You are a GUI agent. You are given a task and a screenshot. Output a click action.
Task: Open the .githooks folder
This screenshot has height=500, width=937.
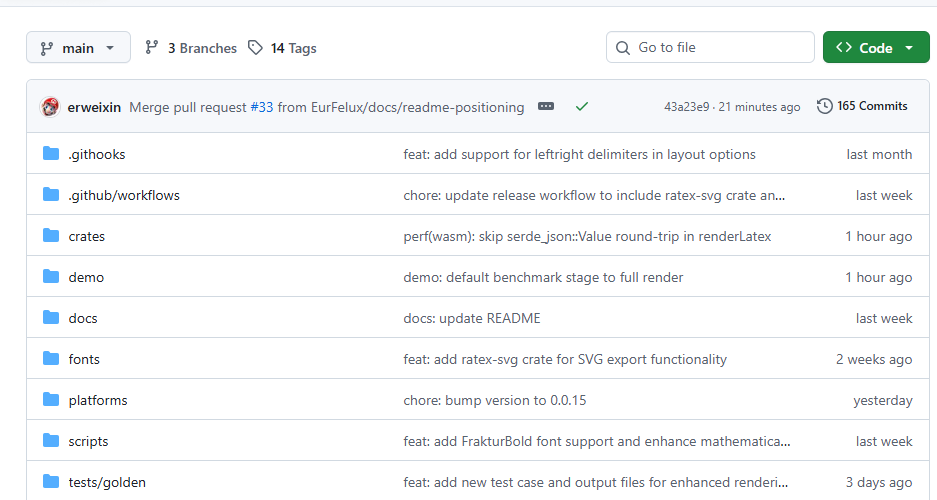[97, 154]
